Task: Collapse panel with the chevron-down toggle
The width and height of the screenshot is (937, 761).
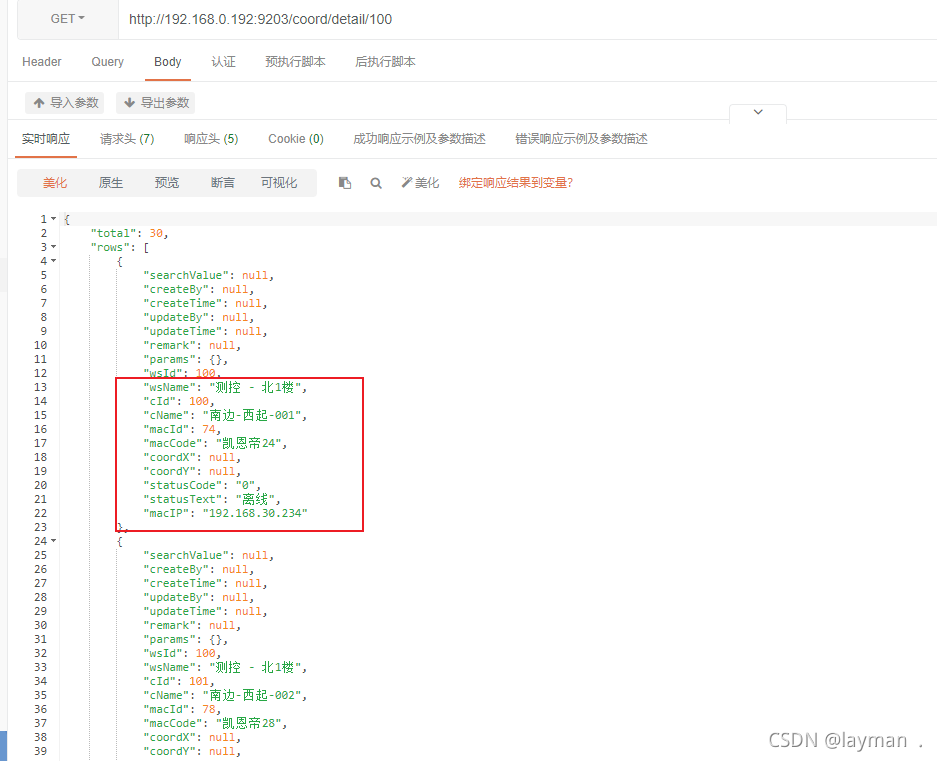Action: 758,112
